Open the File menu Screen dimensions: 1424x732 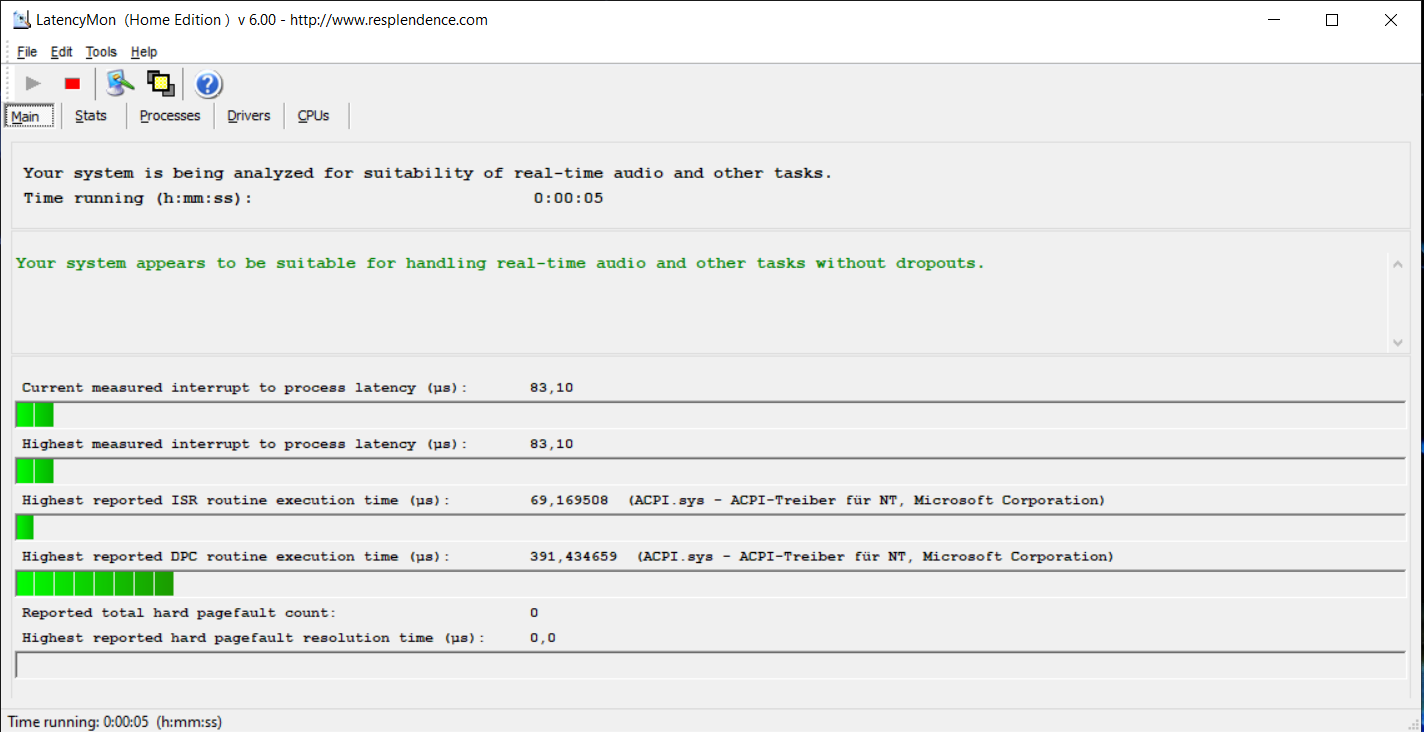[x=27, y=52]
